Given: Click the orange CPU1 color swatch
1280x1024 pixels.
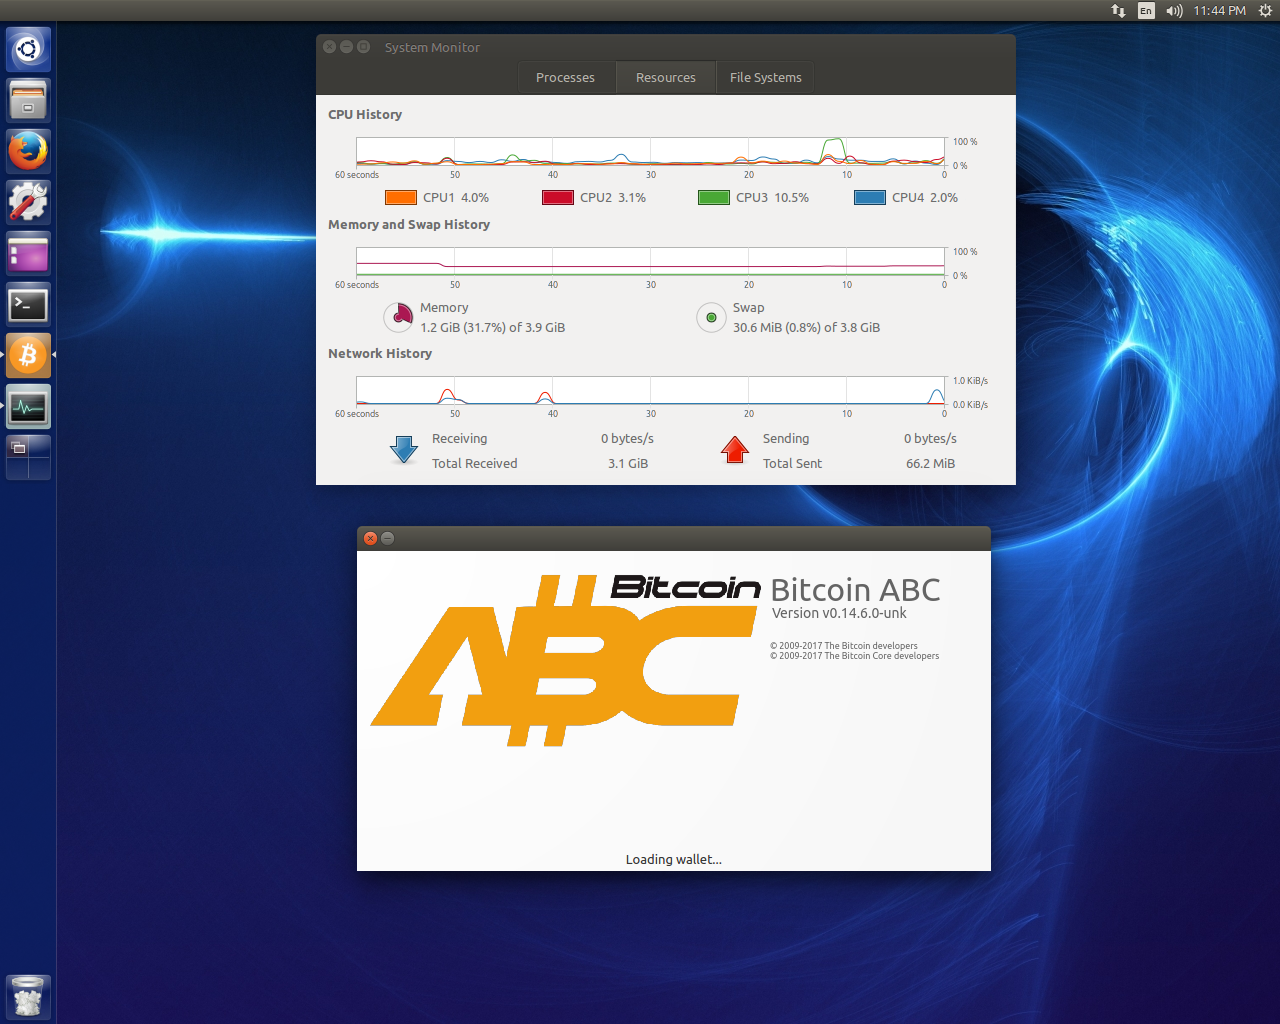Looking at the screenshot, I should click(x=400, y=197).
